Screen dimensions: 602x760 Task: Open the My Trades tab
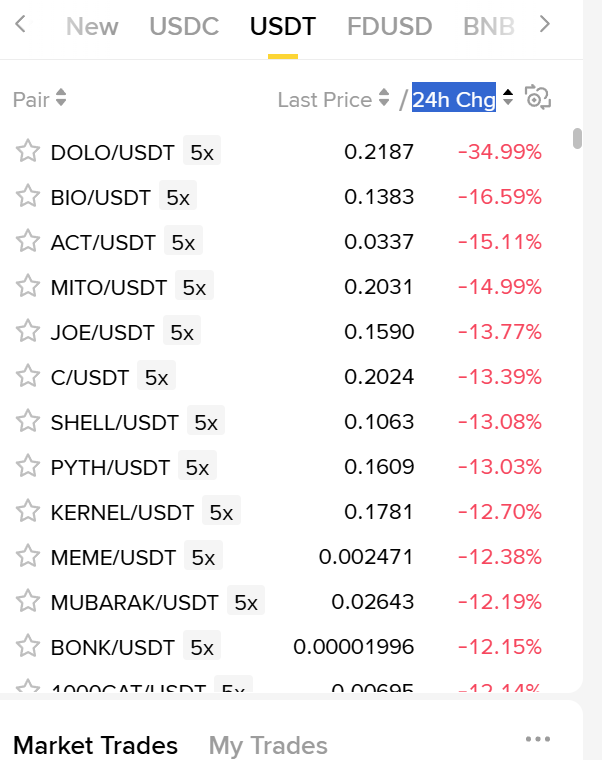268,745
